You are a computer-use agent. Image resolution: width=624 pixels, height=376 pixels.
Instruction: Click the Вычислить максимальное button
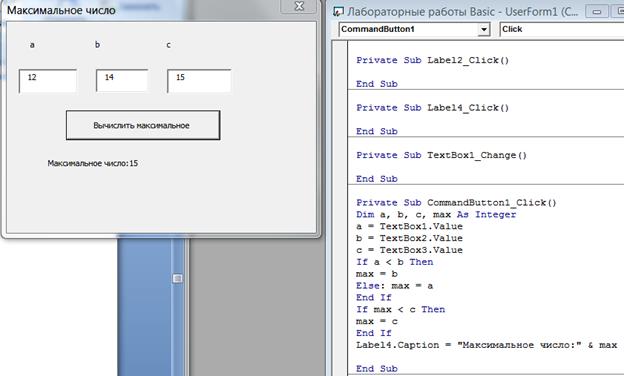143,125
